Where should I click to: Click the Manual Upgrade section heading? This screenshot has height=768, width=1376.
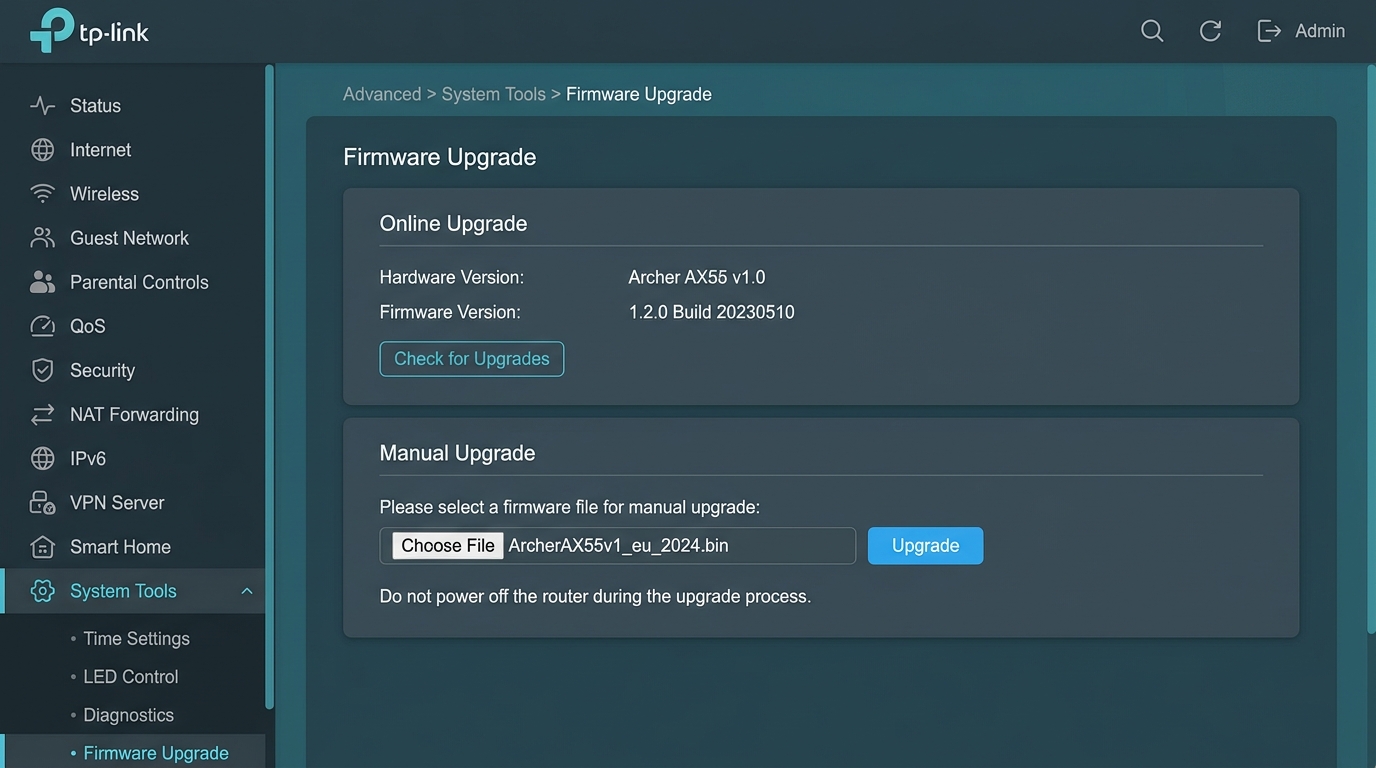pyautogui.click(x=457, y=453)
